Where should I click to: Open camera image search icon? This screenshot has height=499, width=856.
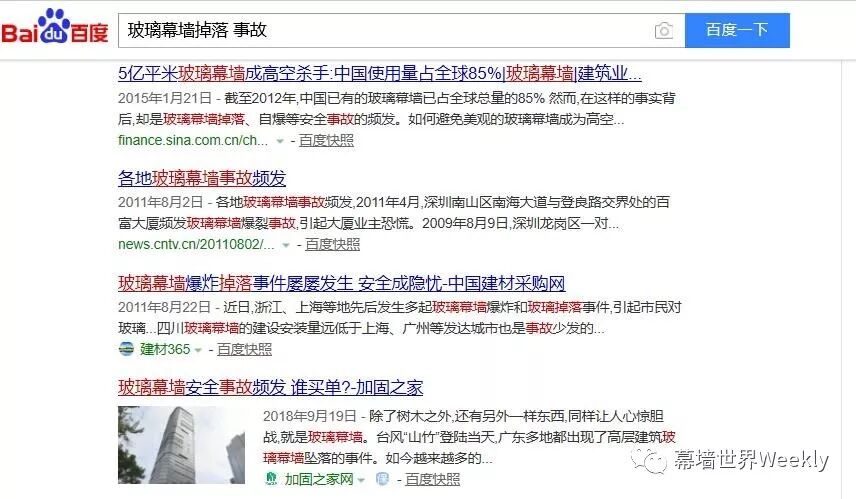click(x=663, y=31)
